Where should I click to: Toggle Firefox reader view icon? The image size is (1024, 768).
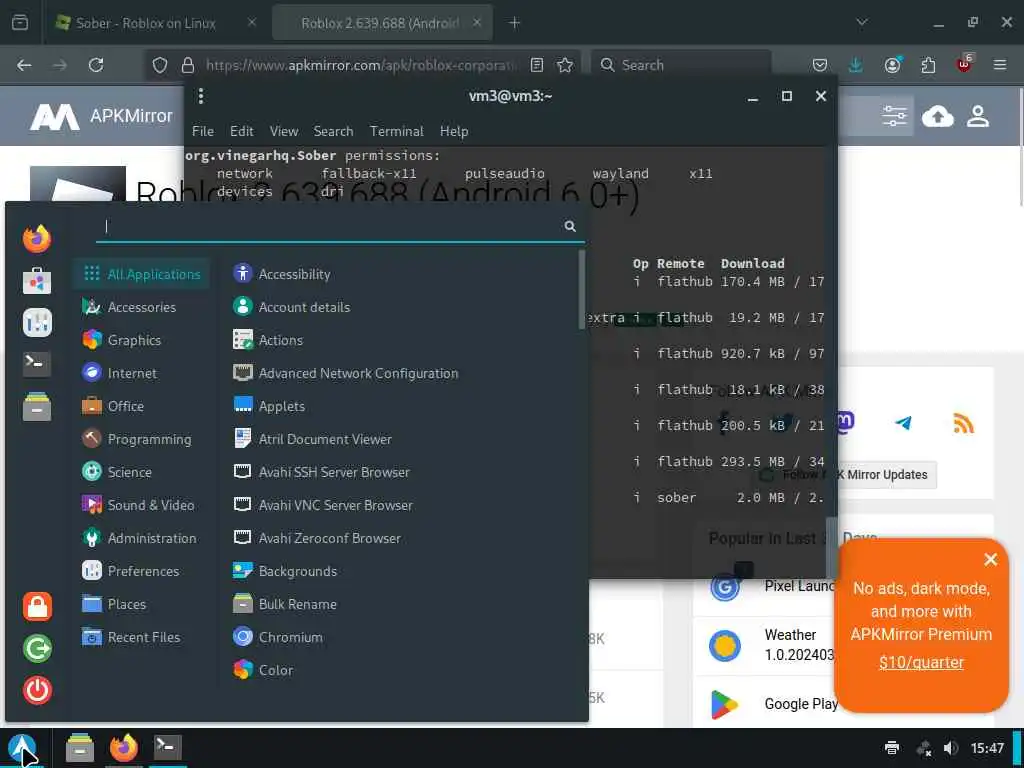click(537, 65)
